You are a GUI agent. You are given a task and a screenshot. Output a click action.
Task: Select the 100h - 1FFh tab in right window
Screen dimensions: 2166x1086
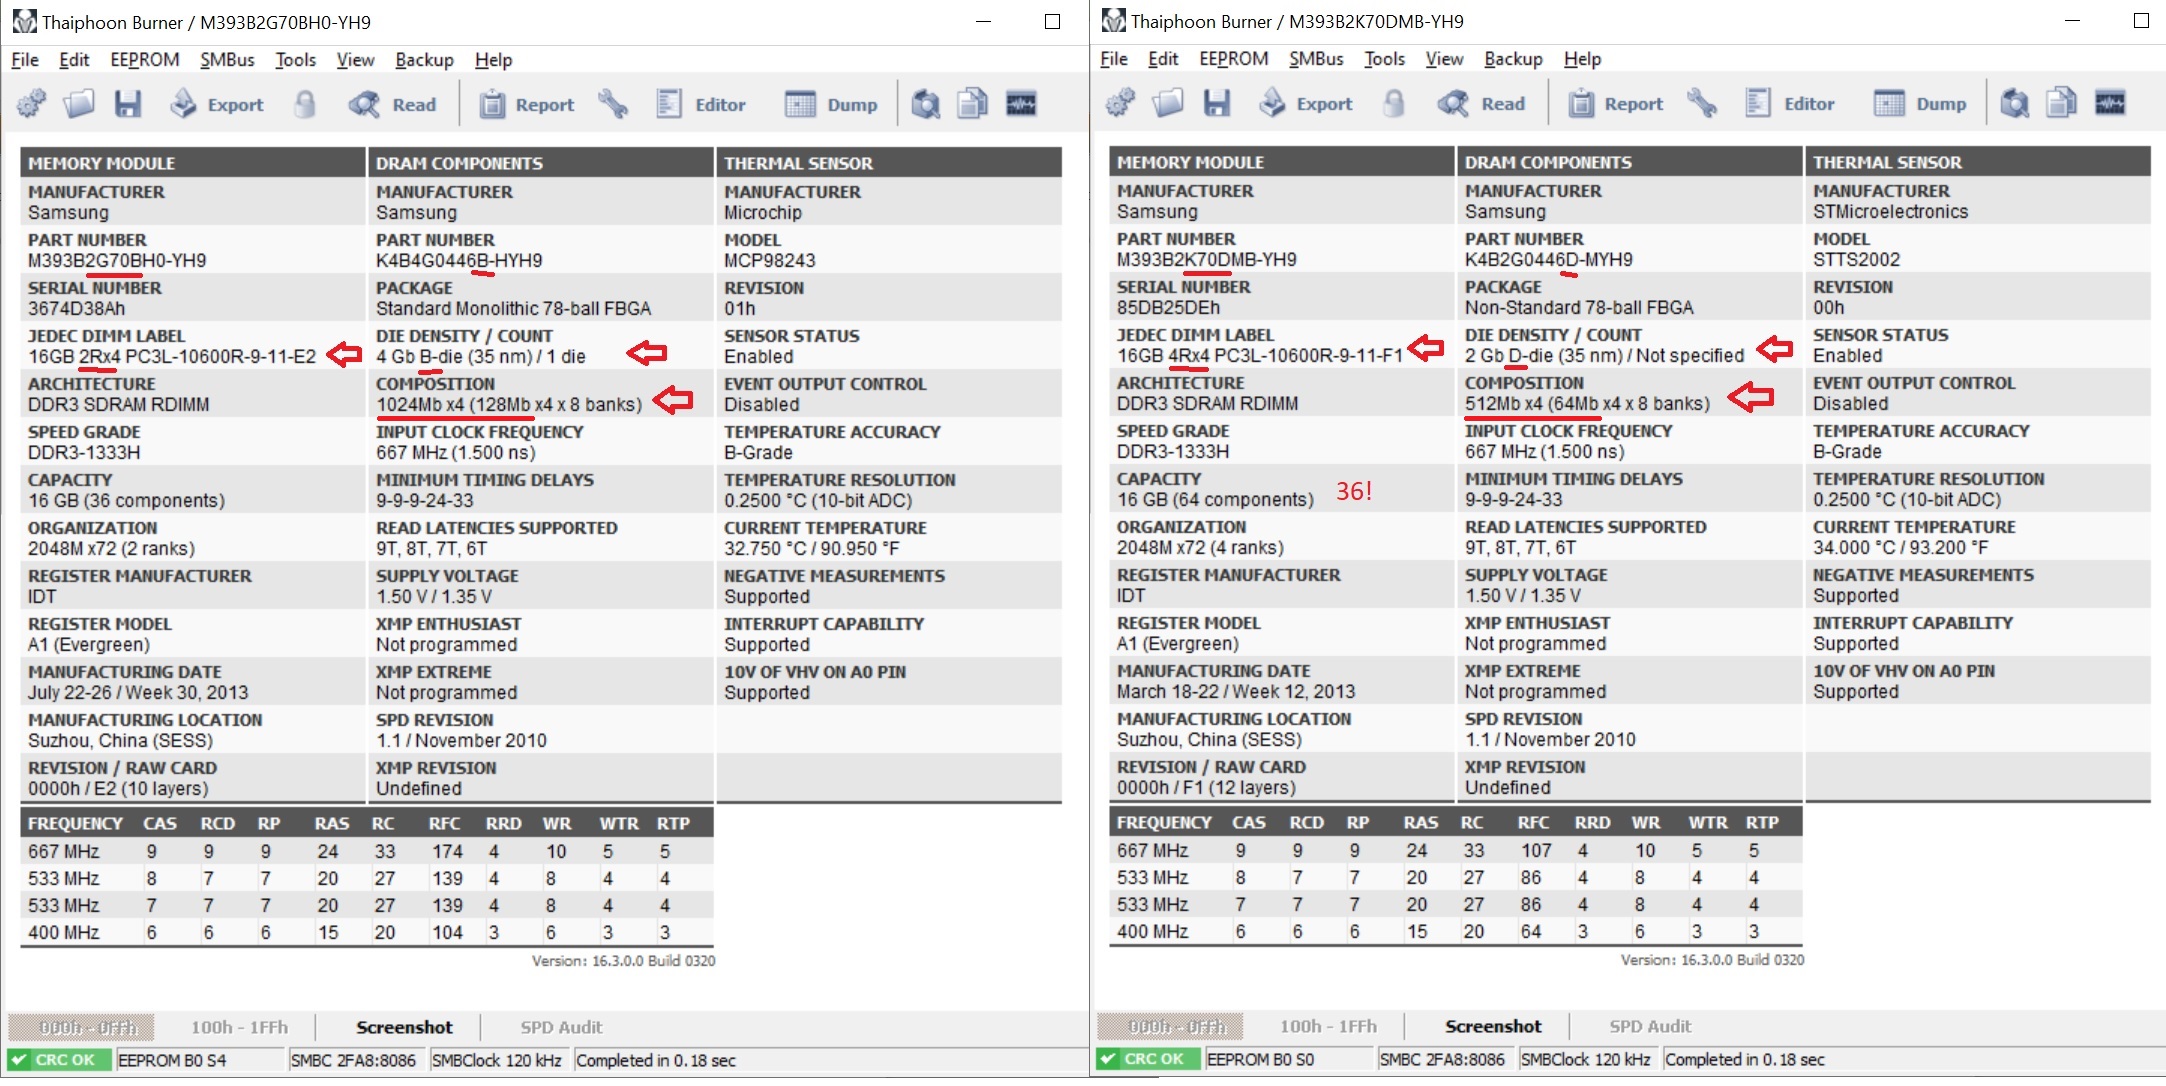click(1328, 1026)
